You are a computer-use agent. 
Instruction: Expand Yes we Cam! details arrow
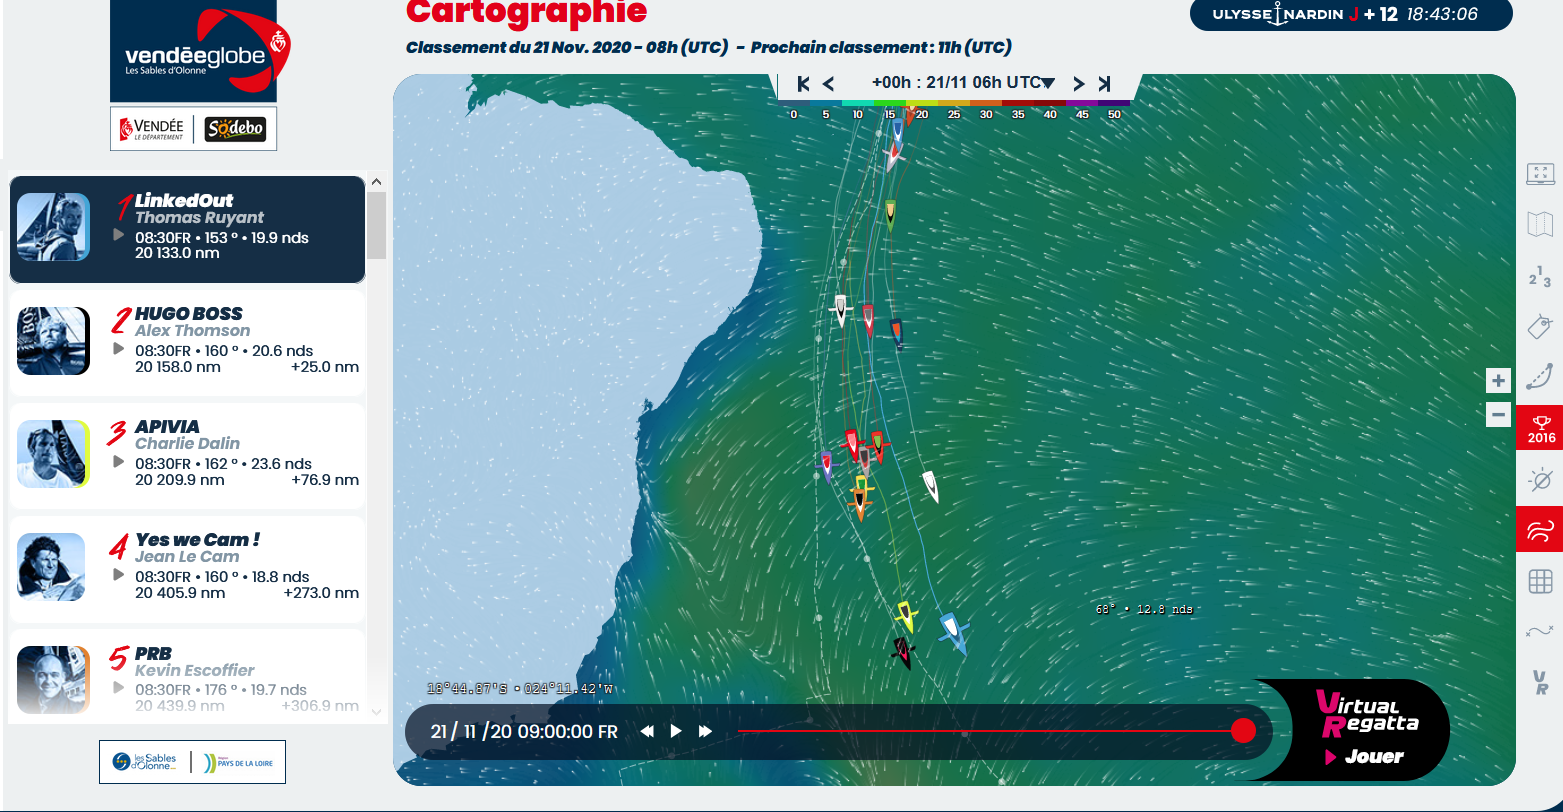coord(119,574)
